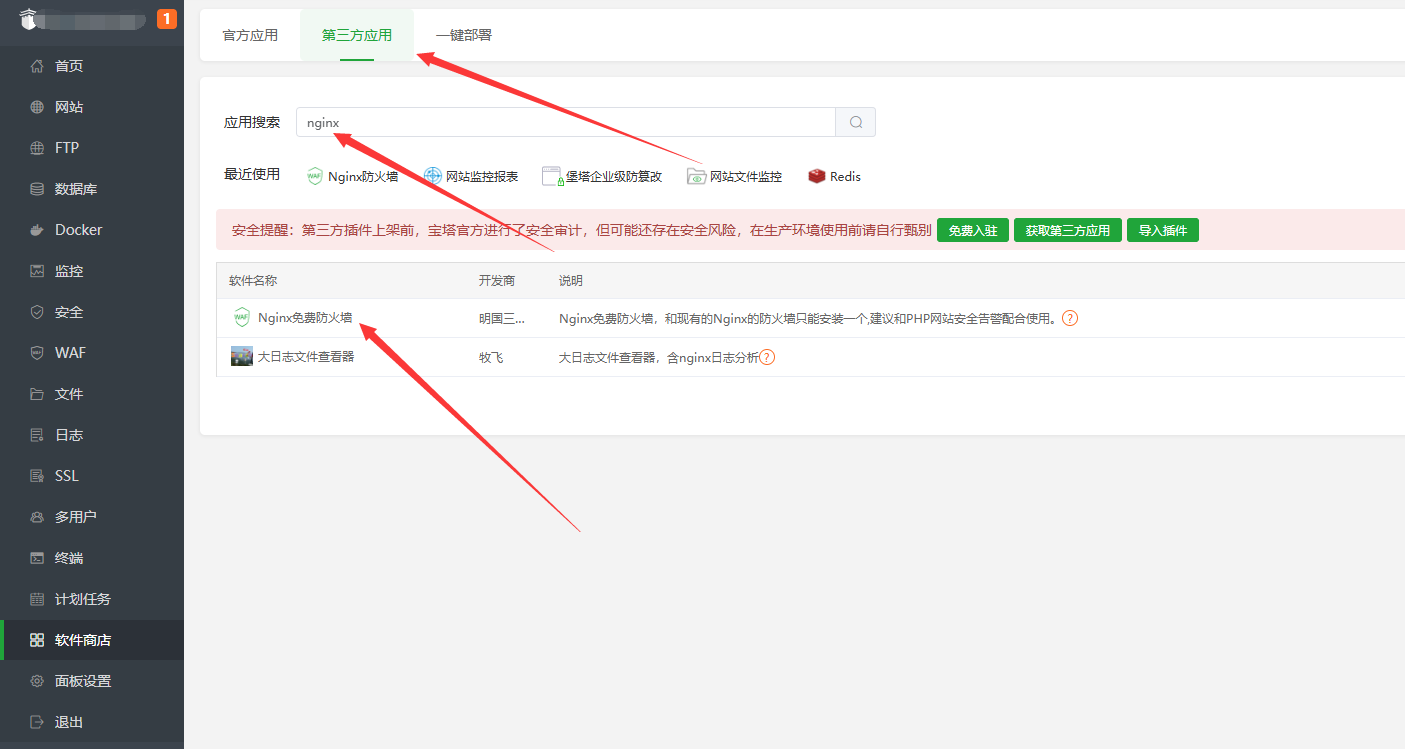1405x749 pixels.
Task: Click the panel logo at top-left
Action: click(x=28, y=18)
